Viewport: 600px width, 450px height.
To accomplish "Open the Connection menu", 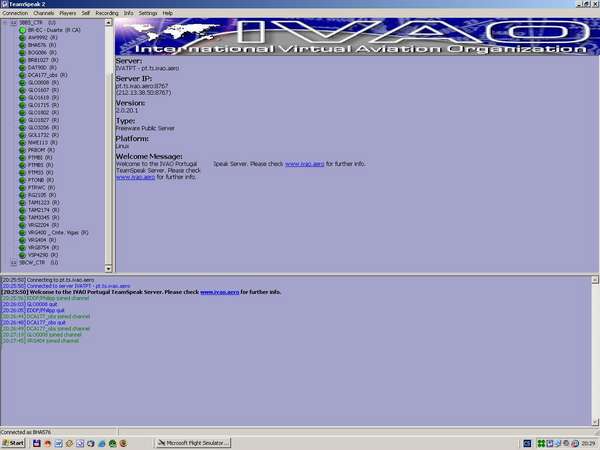I will [15, 13].
